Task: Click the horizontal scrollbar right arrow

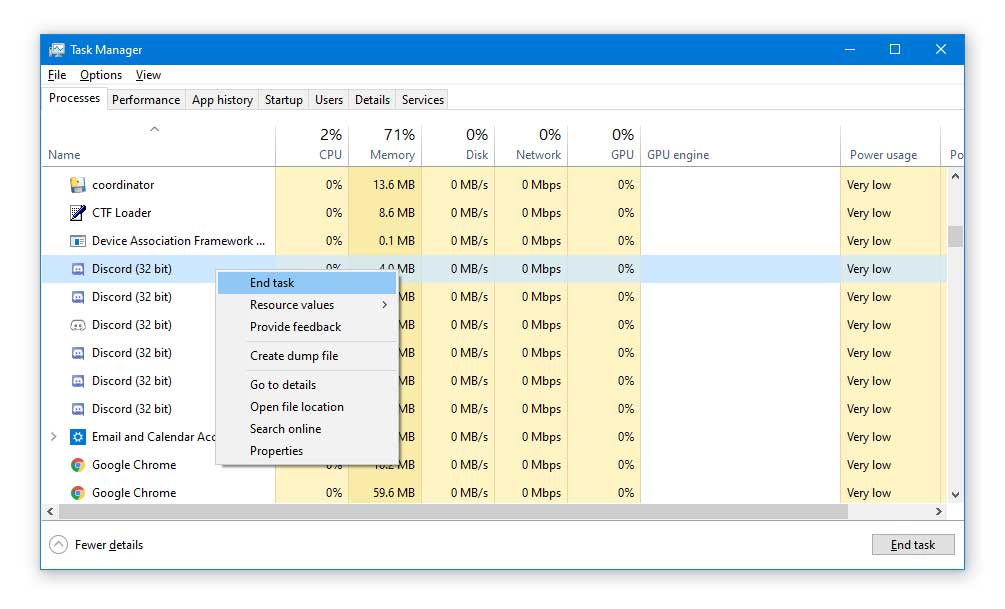Action: tap(939, 512)
